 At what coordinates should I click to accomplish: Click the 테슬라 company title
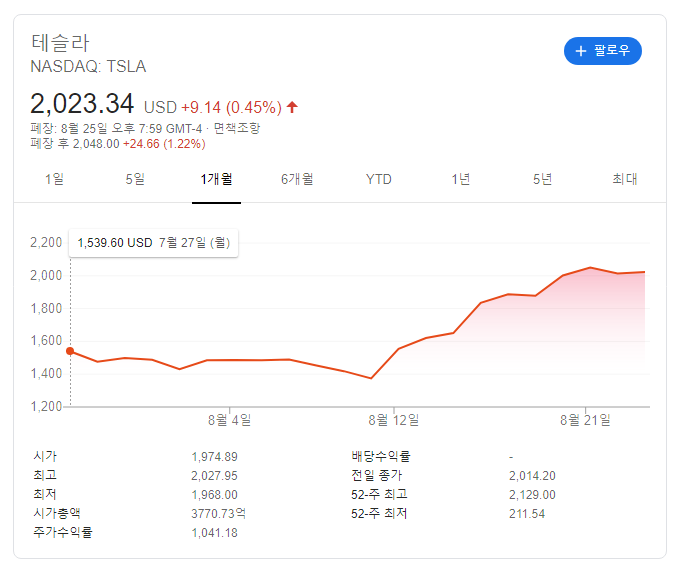pyautogui.click(x=60, y=43)
